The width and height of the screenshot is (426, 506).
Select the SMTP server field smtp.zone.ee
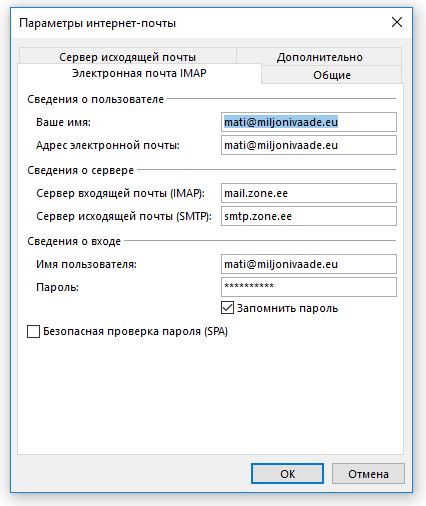coord(309,216)
